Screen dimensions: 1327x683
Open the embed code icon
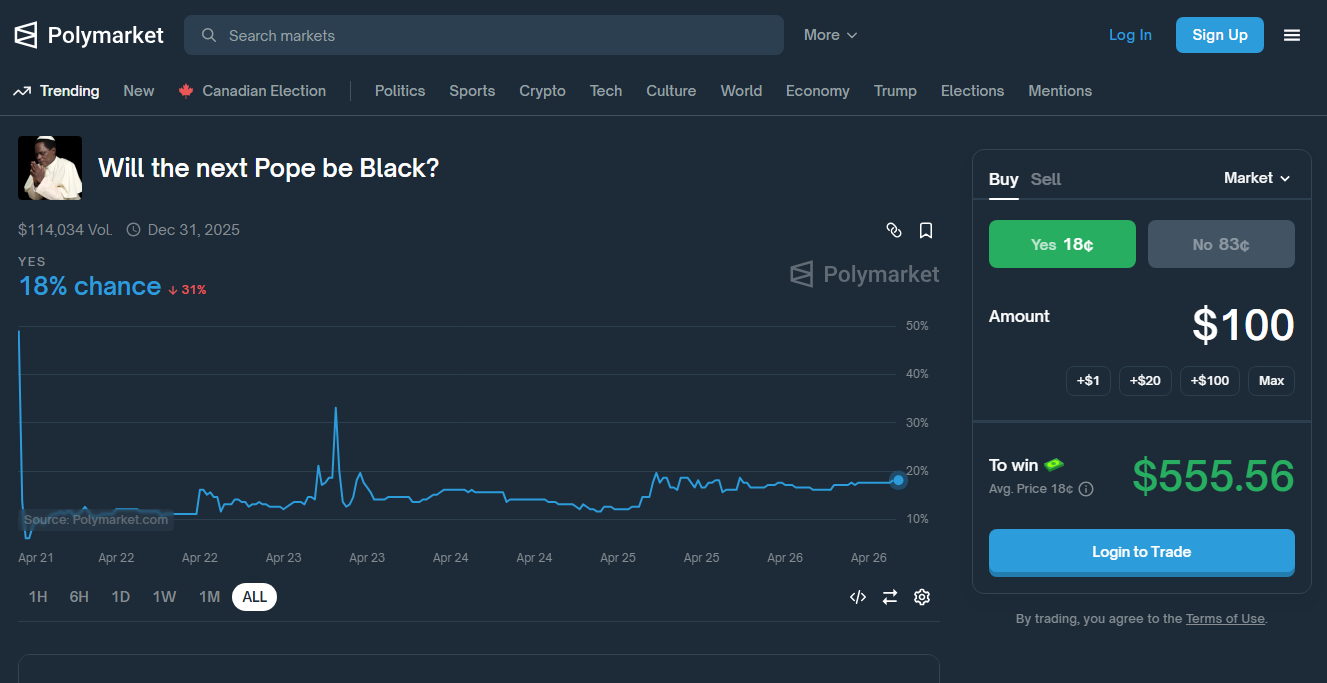point(858,597)
